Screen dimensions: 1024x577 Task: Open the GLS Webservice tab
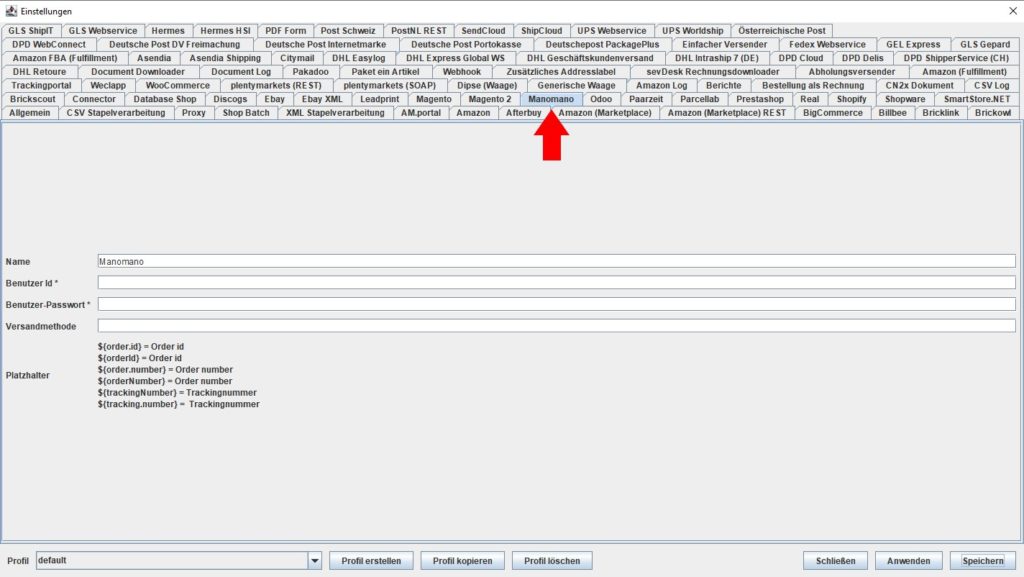[x=103, y=31]
